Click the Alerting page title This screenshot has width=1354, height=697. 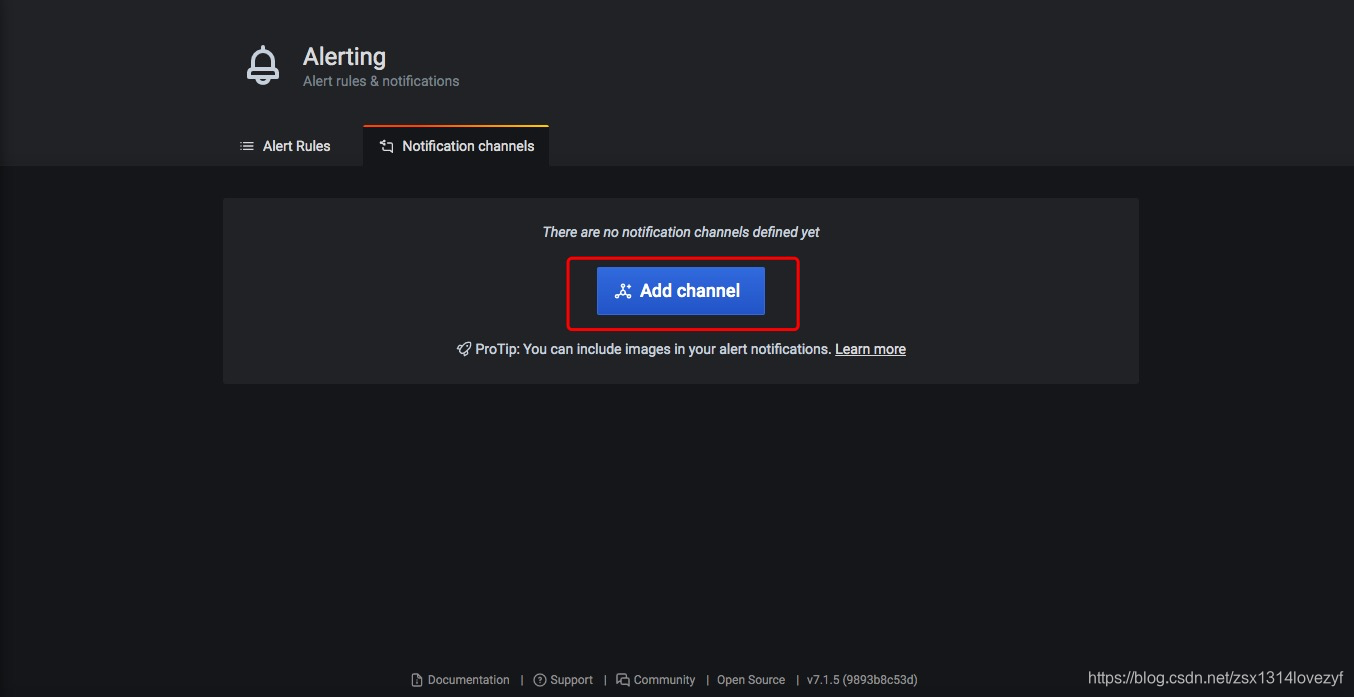pyautogui.click(x=344, y=57)
